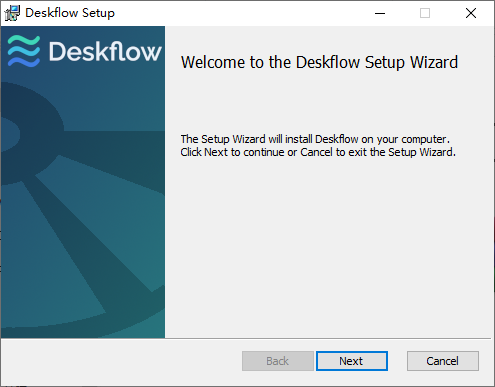Click the Deskflow wave logo icon
Viewport: 495px width, 387px height.
point(24,51)
